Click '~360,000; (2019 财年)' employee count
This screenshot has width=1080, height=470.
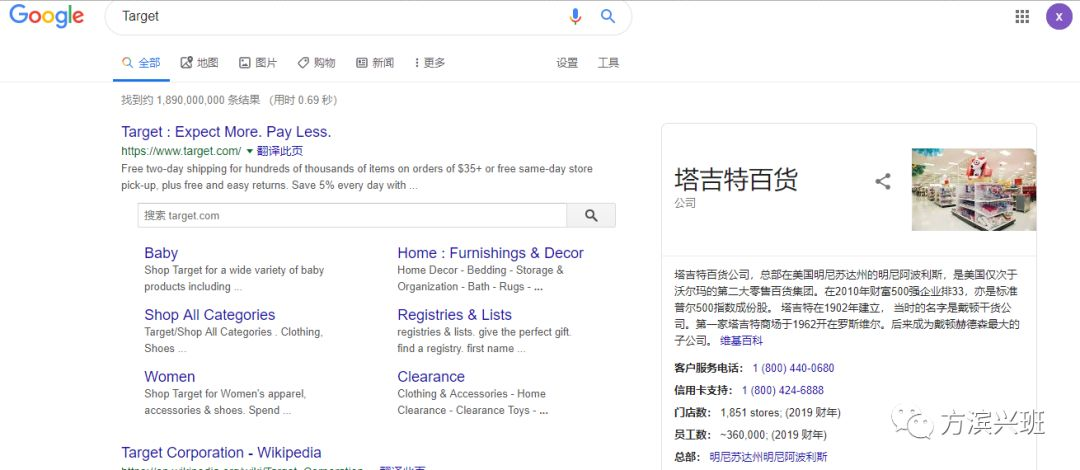tap(773, 435)
